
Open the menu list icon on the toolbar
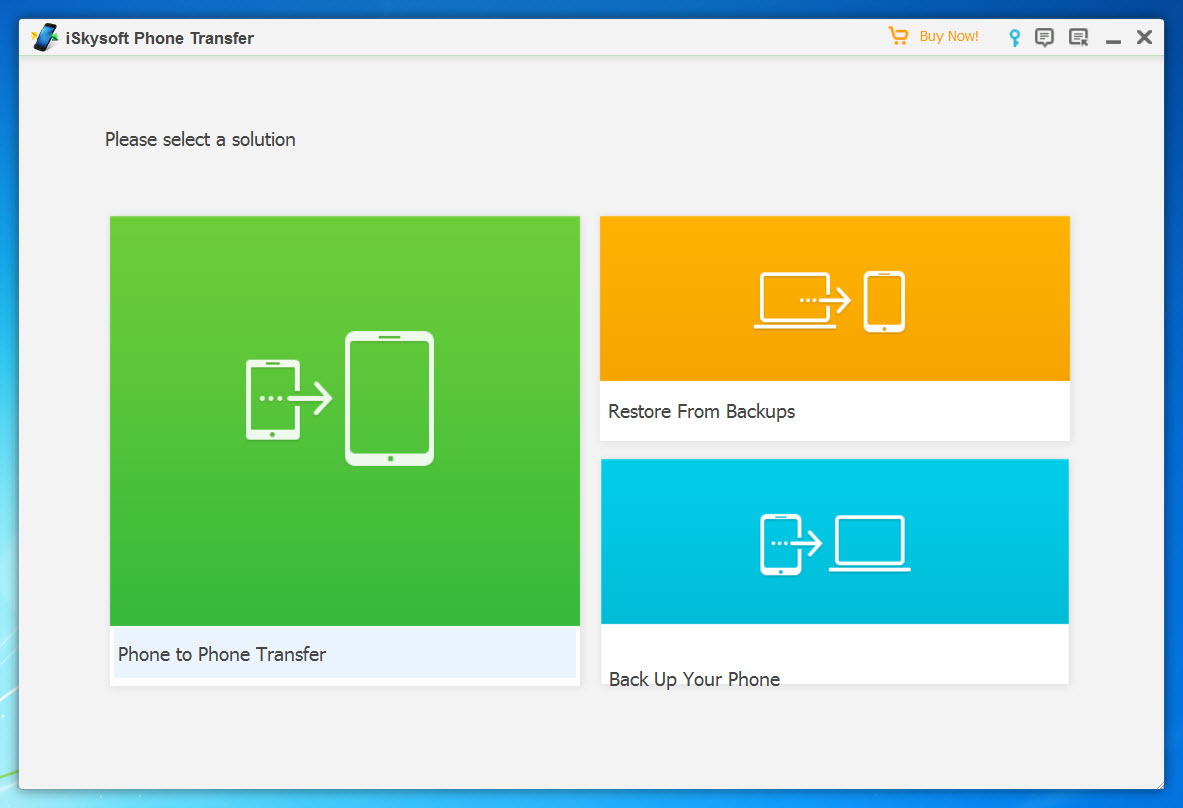click(1077, 36)
